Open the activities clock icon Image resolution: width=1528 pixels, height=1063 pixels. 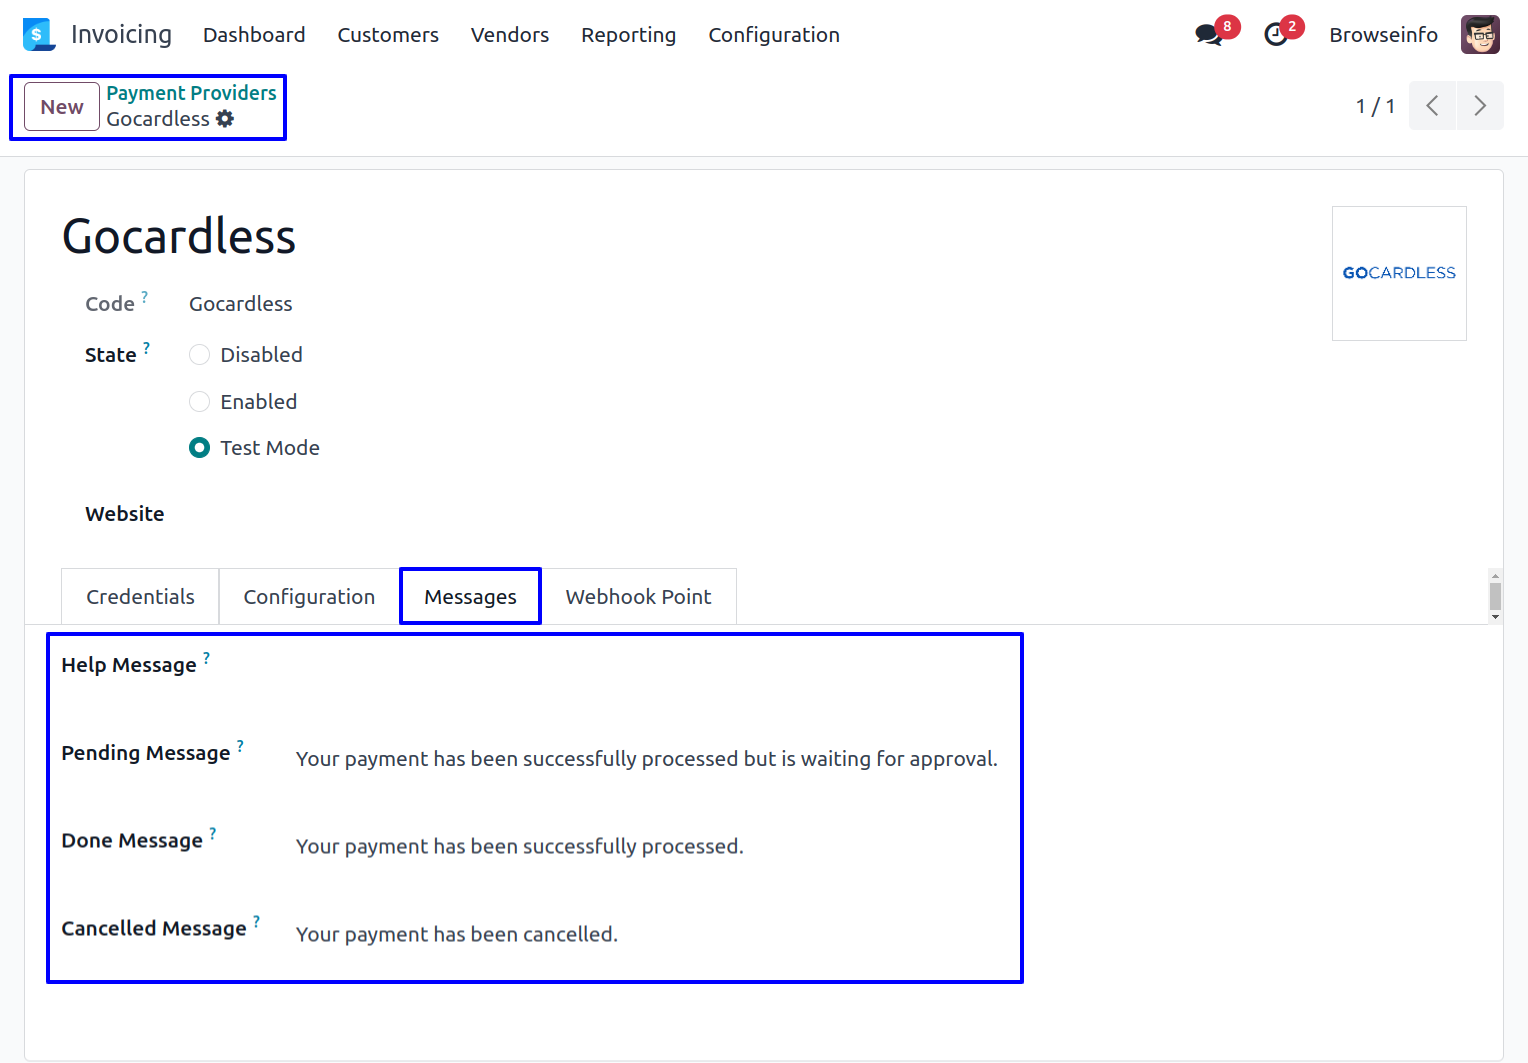pos(1275,35)
